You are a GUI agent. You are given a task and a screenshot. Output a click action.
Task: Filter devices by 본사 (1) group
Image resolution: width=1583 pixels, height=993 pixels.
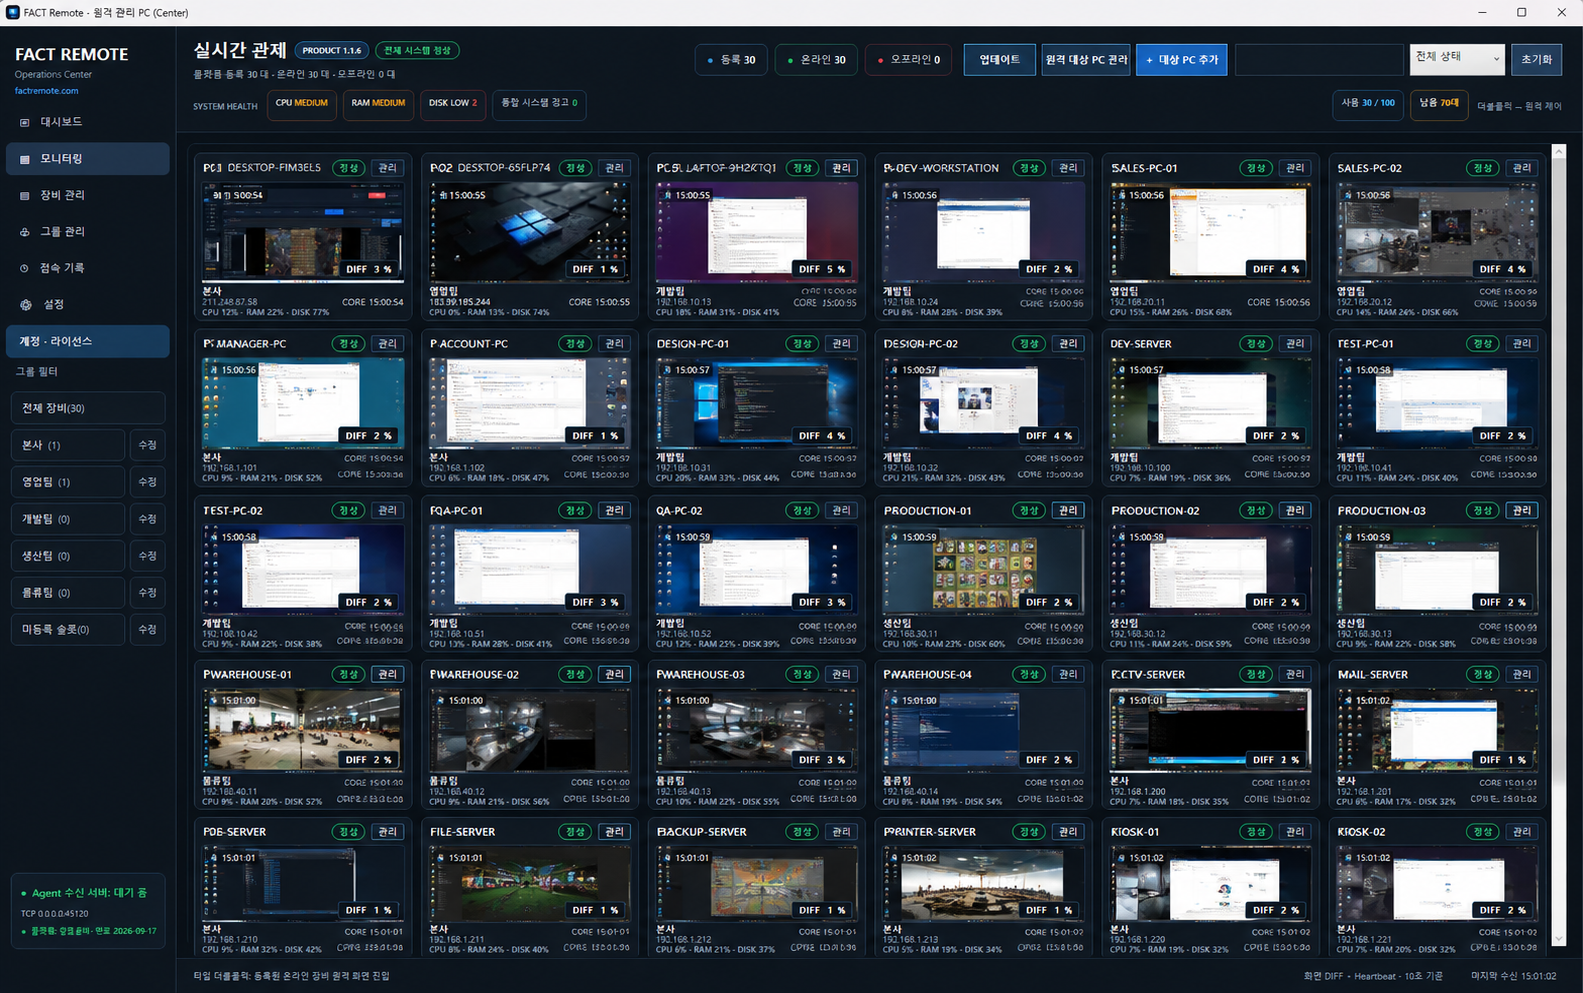pyautogui.click(x=67, y=445)
